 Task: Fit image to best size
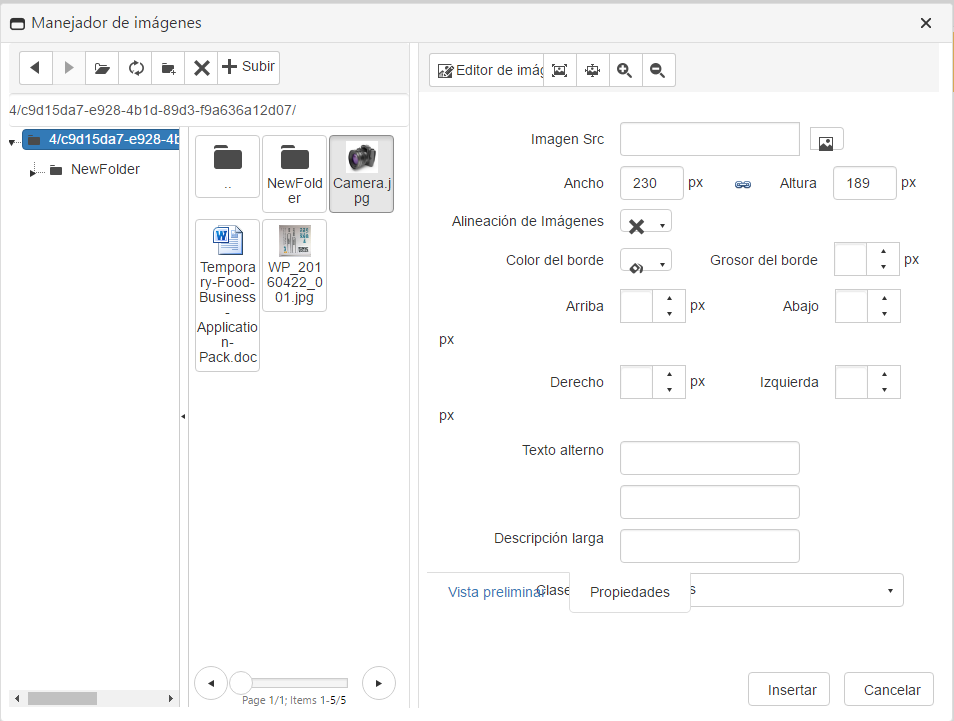[559, 70]
